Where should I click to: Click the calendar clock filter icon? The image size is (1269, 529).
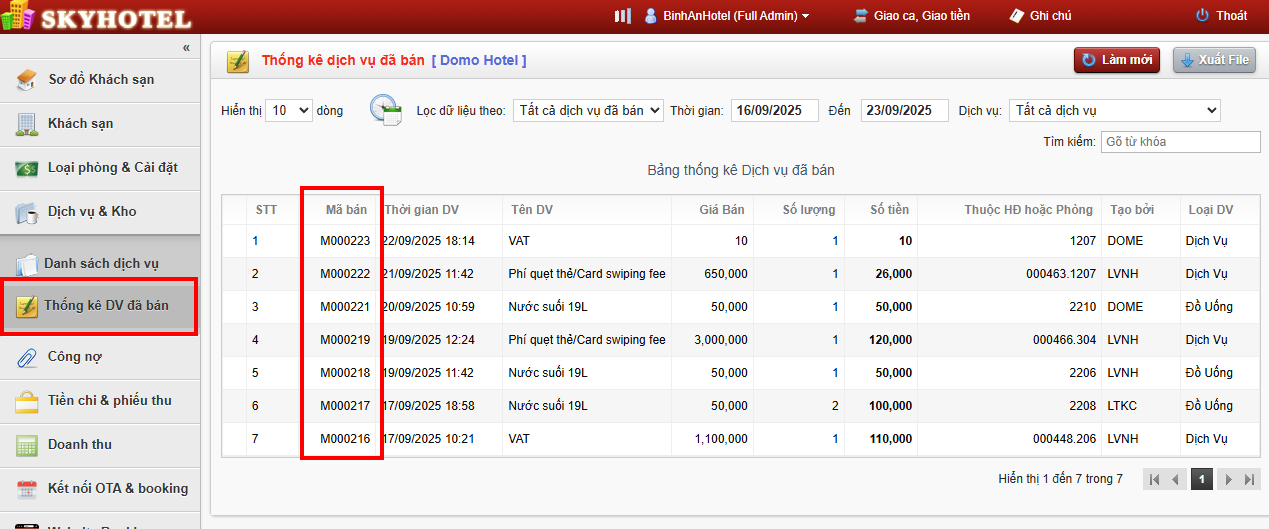click(385, 110)
